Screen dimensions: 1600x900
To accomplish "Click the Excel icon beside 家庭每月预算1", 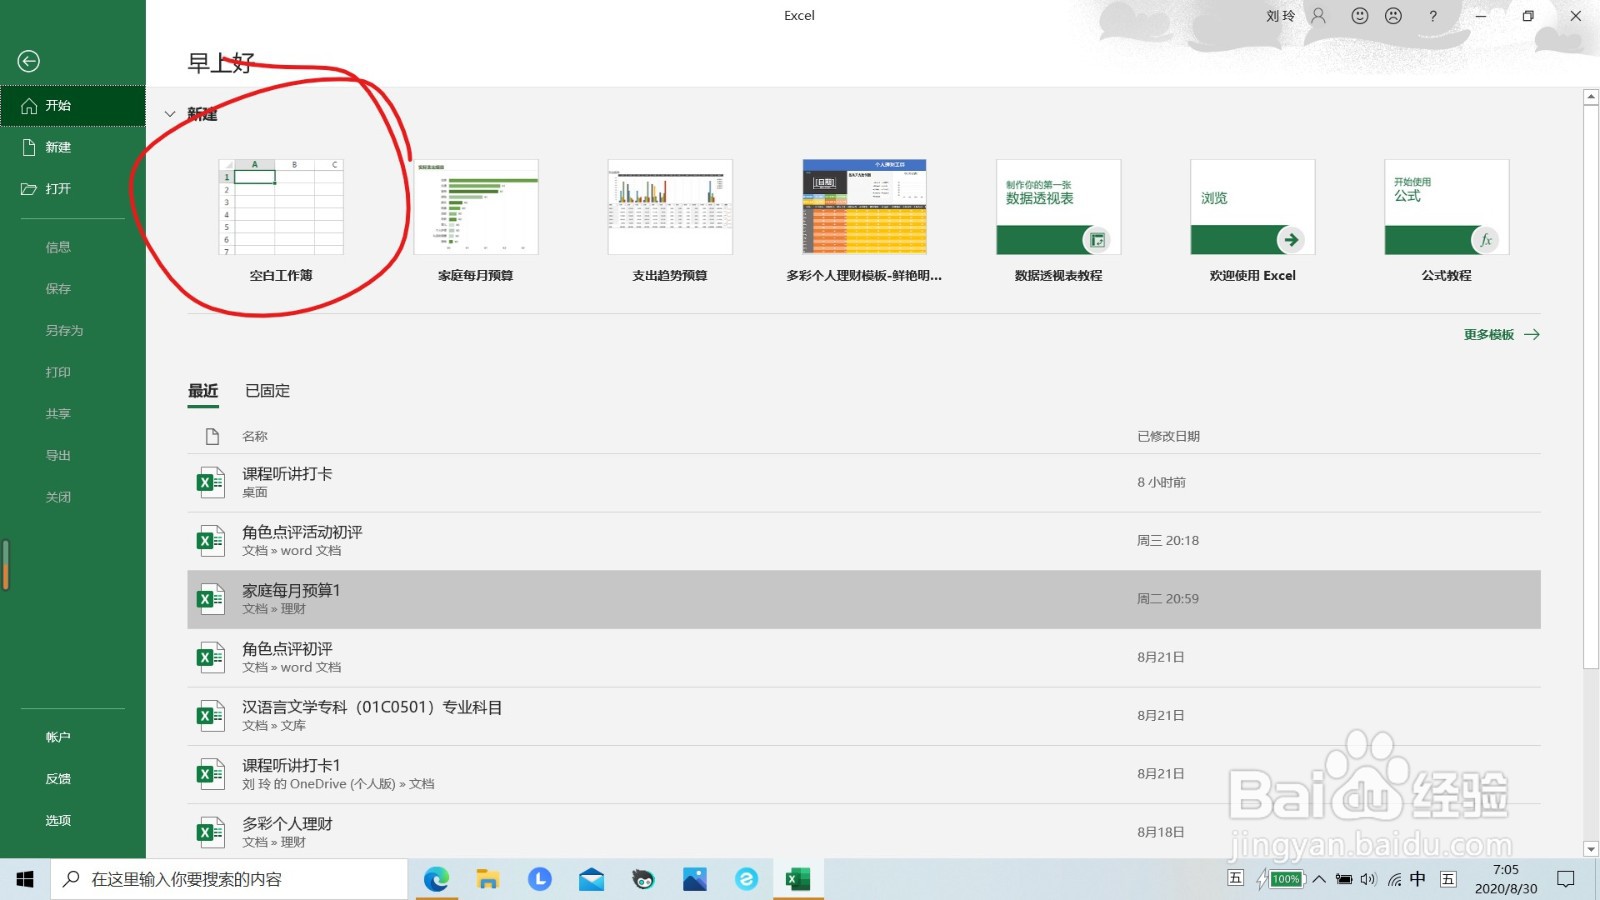I will pyautogui.click(x=210, y=600).
